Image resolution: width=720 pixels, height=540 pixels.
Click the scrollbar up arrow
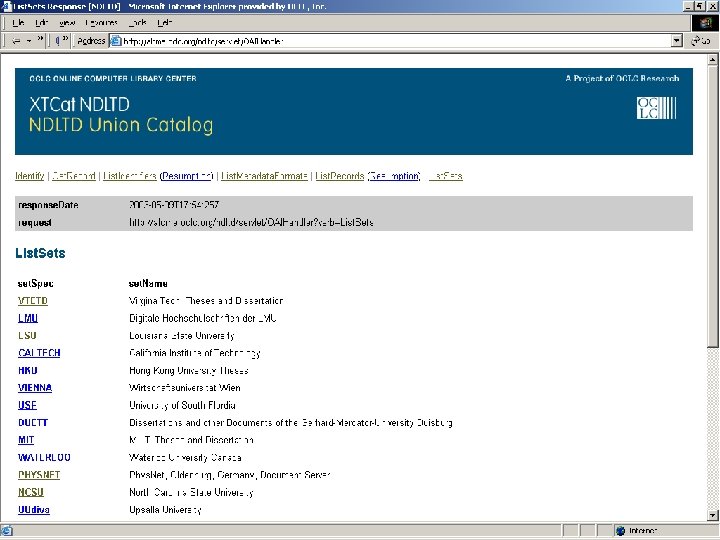click(x=713, y=59)
